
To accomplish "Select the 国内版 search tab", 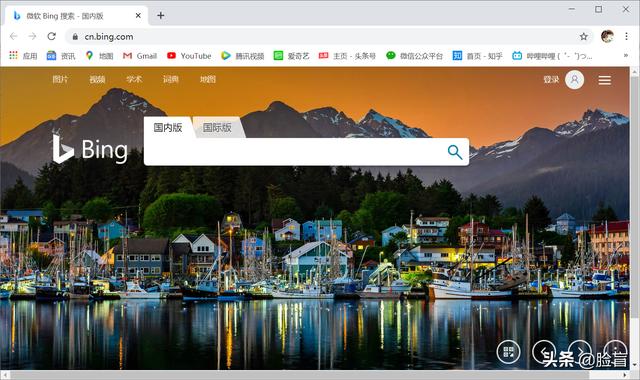I will [168, 127].
